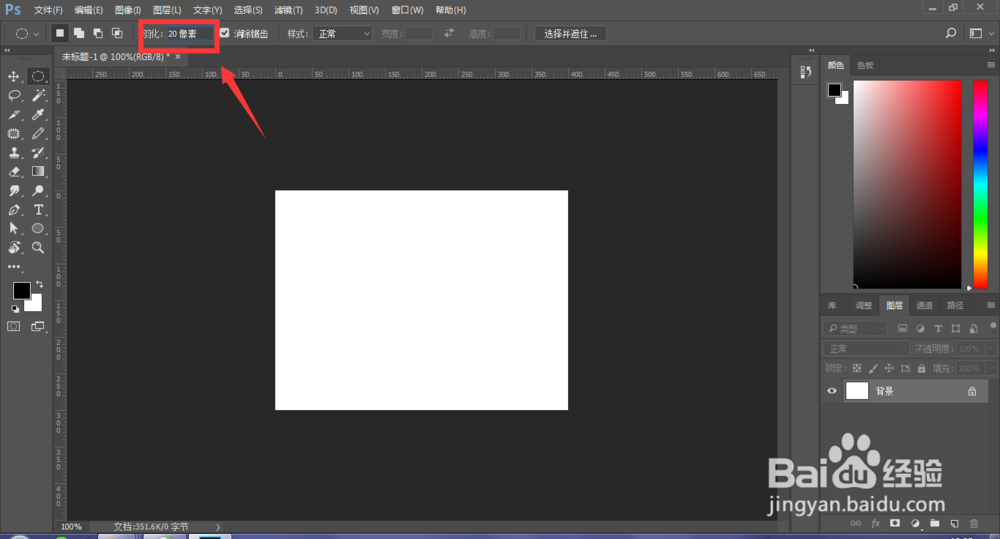This screenshot has width=1000, height=539.
Task: Select the Lasso tool
Action: tap(13, 96)
